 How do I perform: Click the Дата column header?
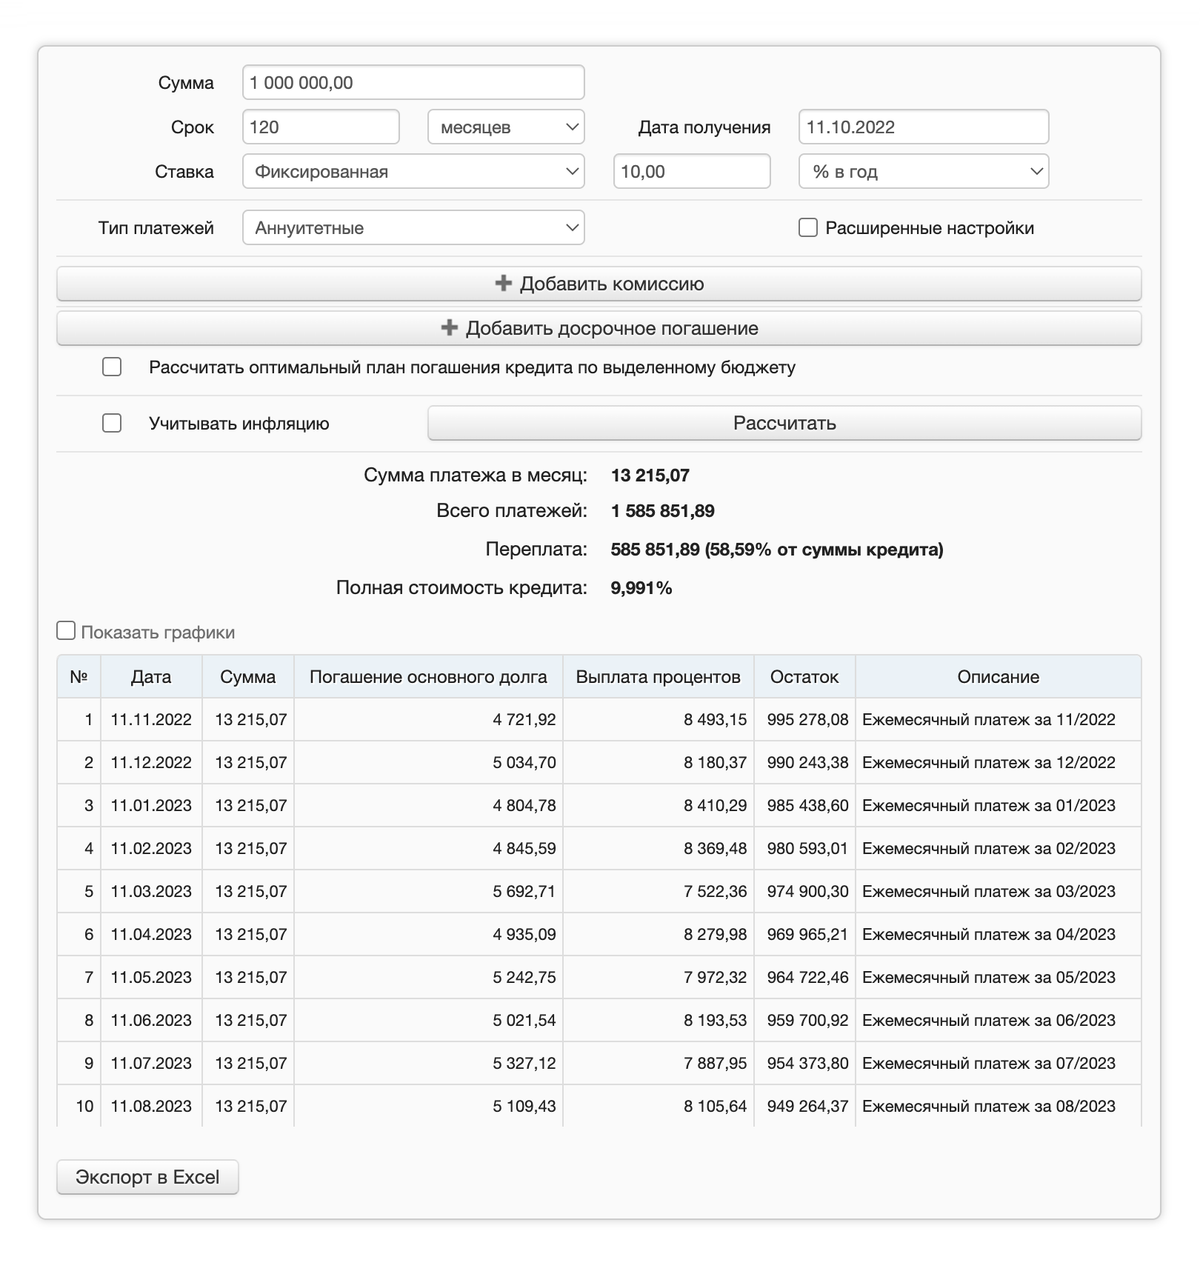tap(151, 677)
